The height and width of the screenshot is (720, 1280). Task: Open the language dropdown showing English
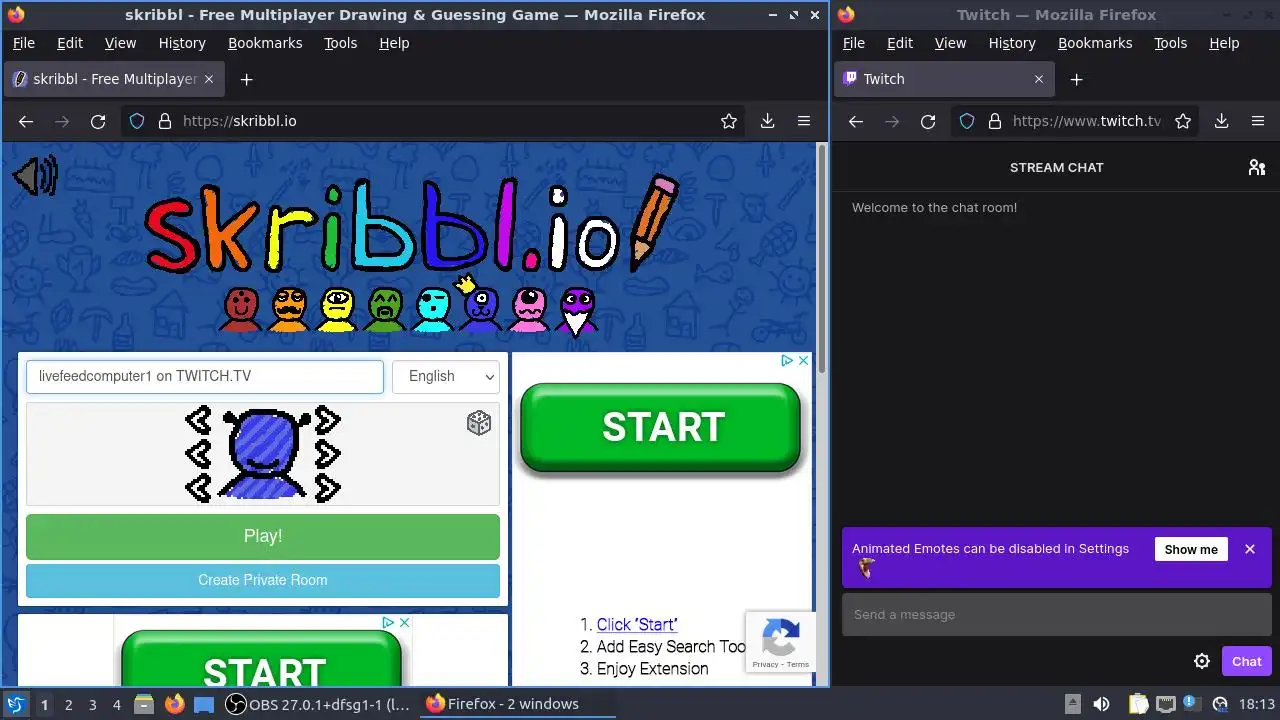click(446, 376)
